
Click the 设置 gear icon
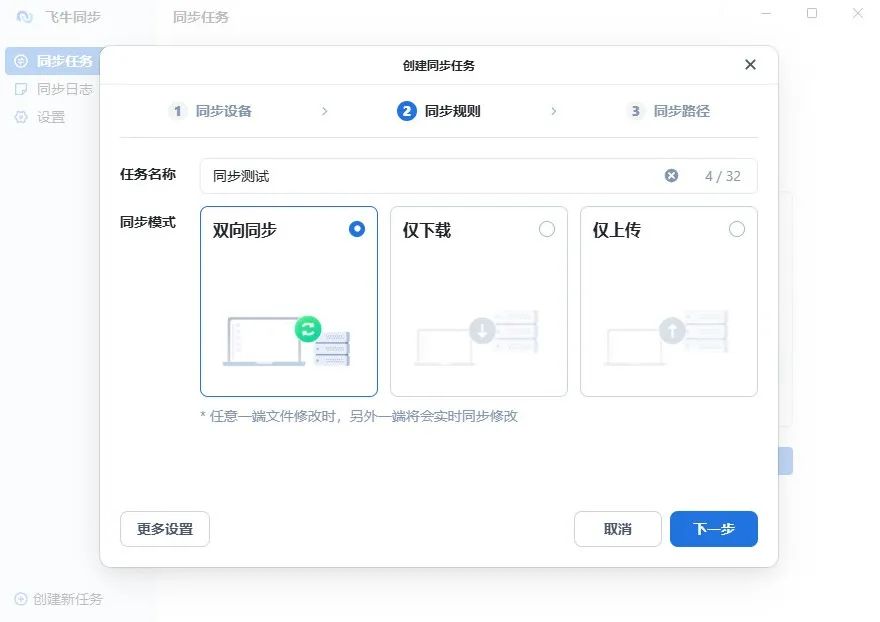tap(21, 117)
